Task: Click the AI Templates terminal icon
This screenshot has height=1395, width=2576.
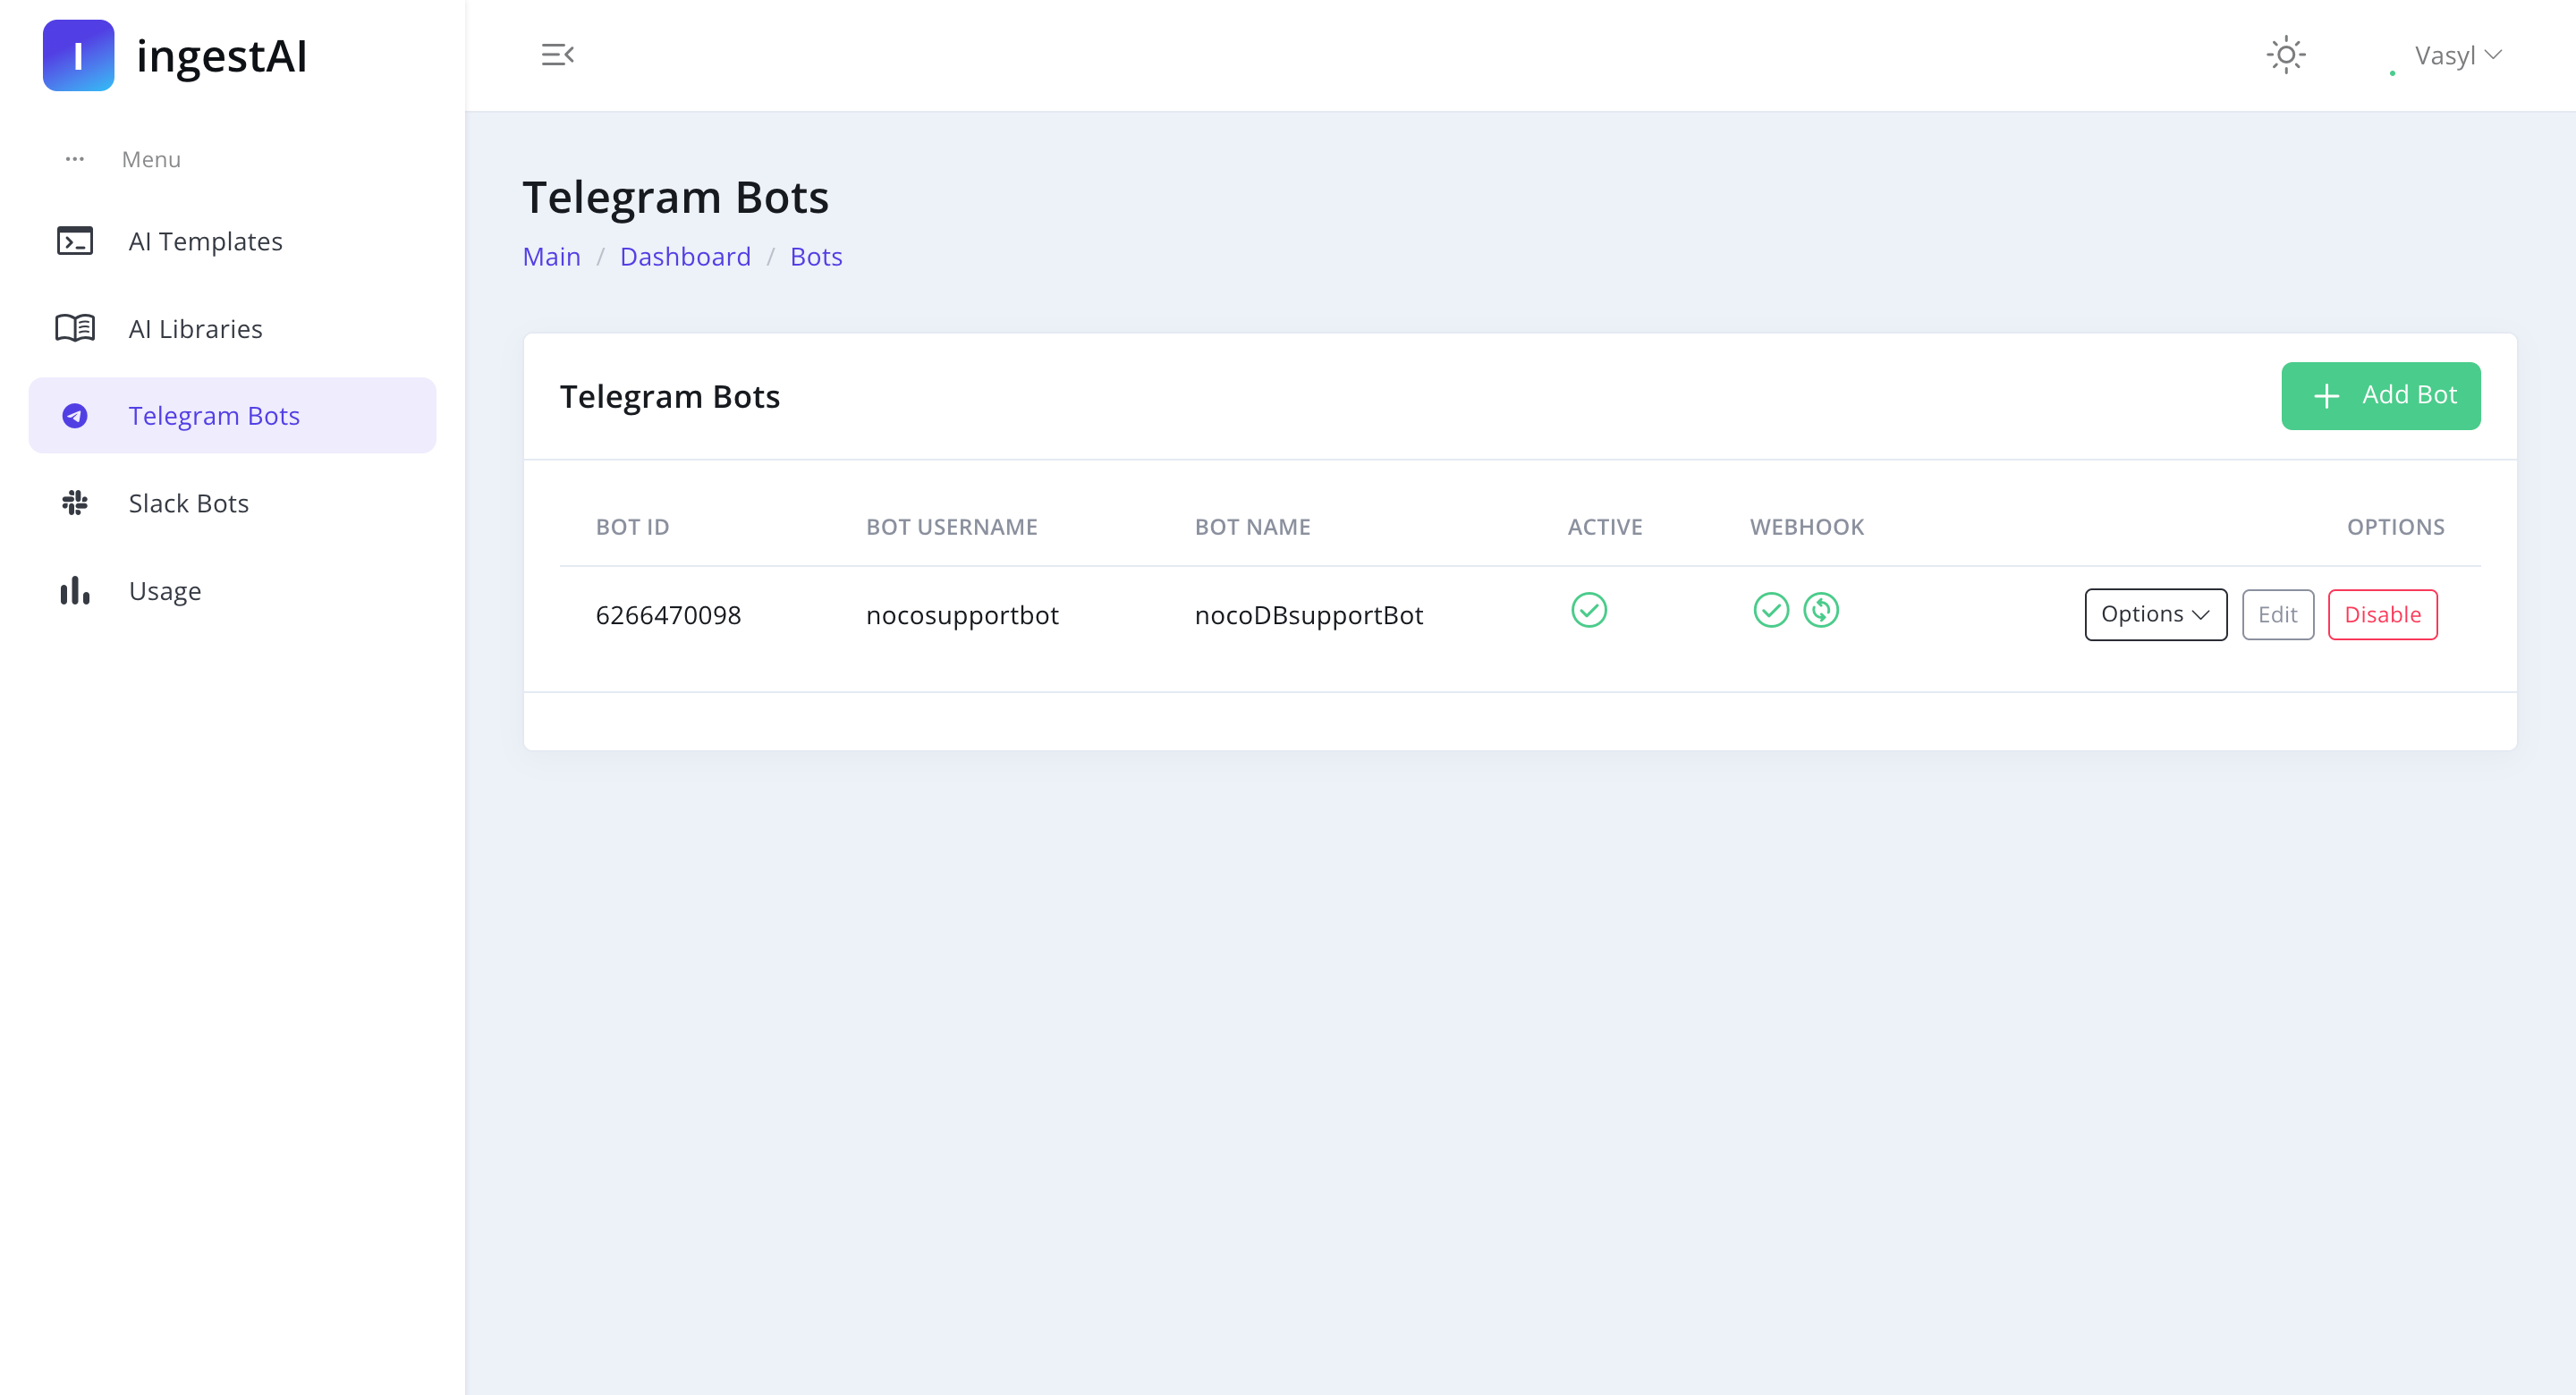Action: [x=75, y=241]
